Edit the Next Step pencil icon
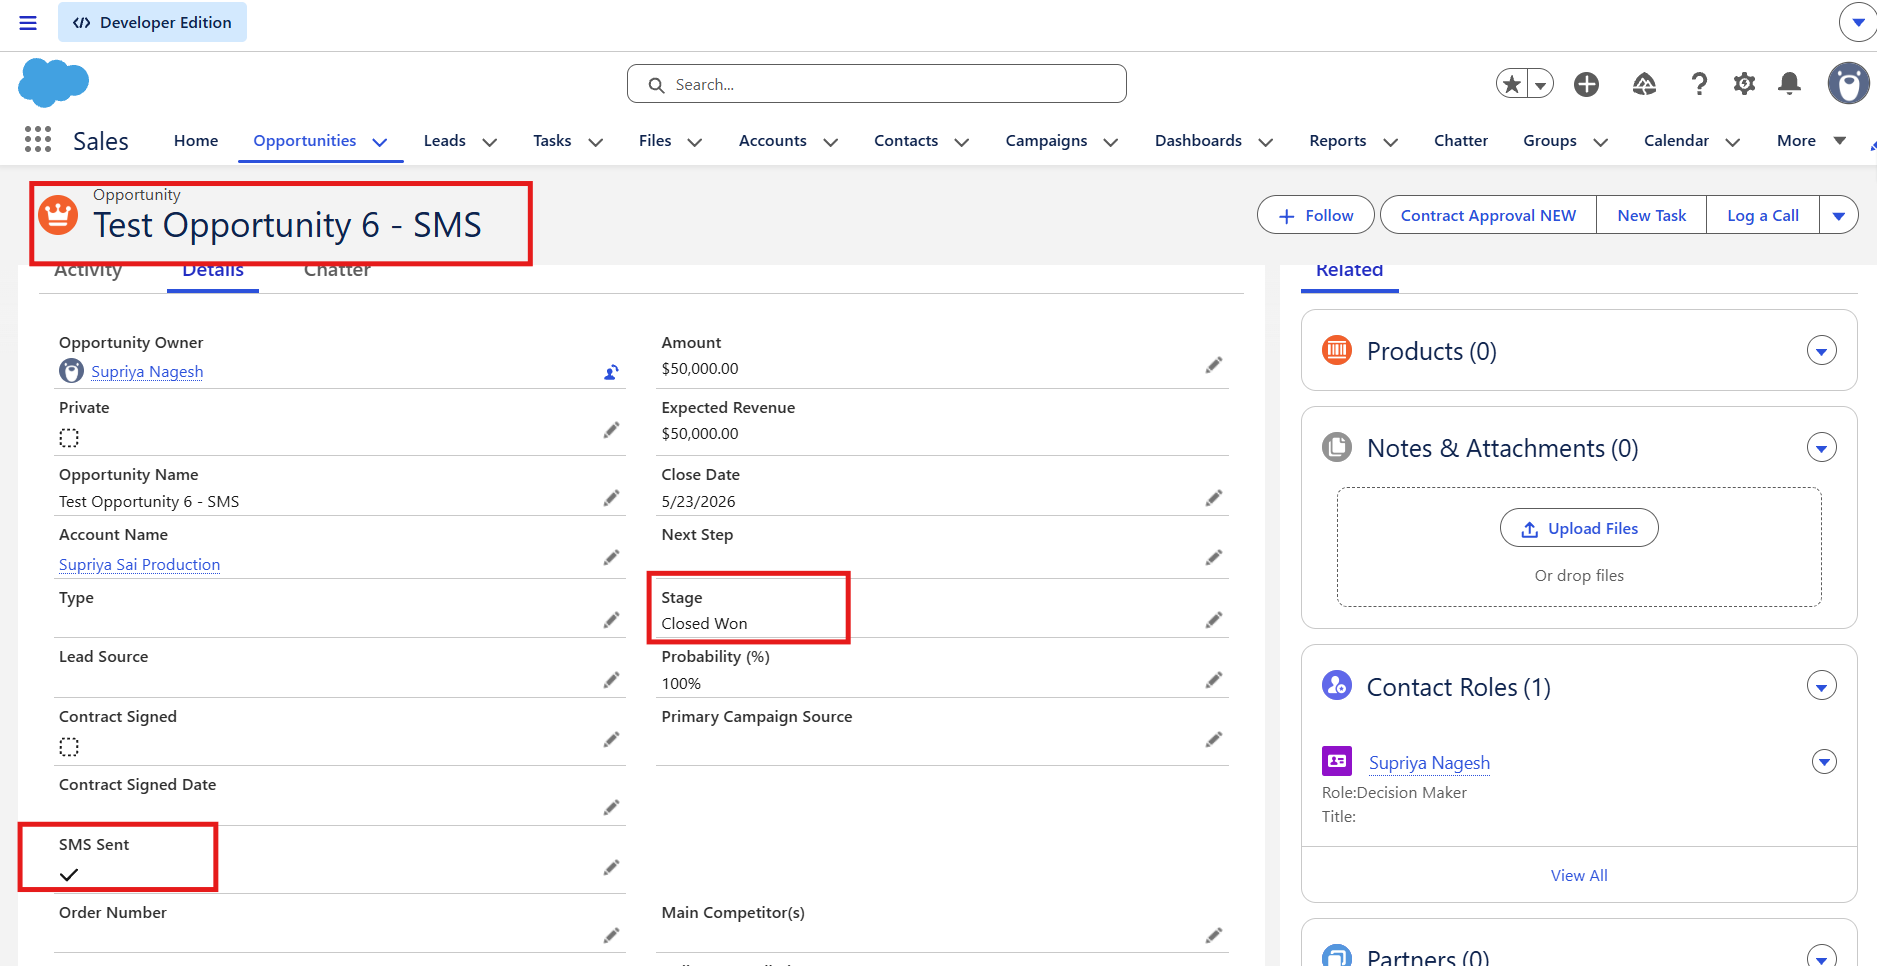The height and width of the screenshot is (966, 1877). (x=1214, y=557)
